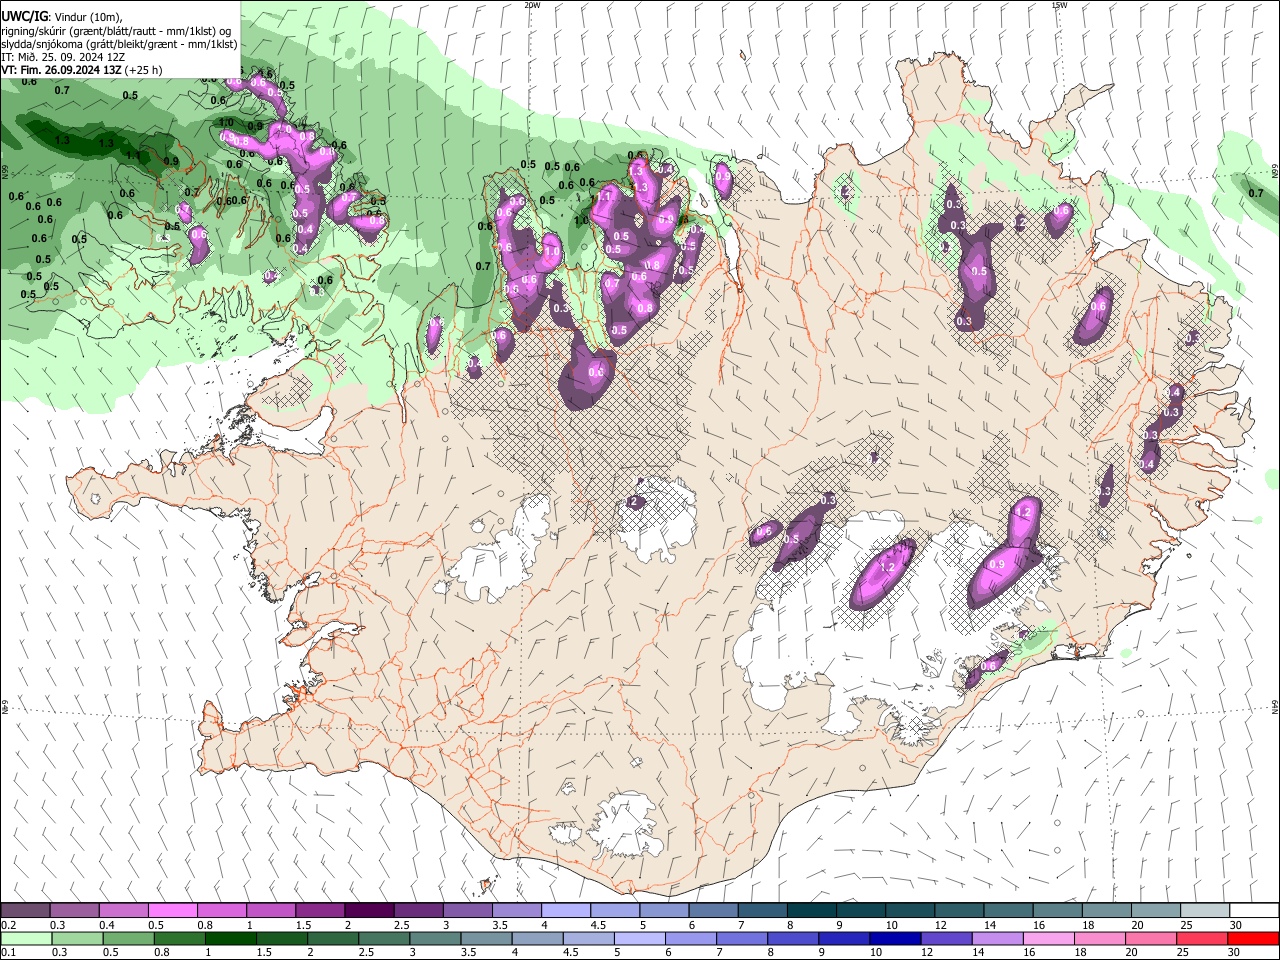Image resolution: width=1280 pixels, height=960 pixels.
Task: Click the '4.5' label in the top legend row
Action: coord(598,925)
